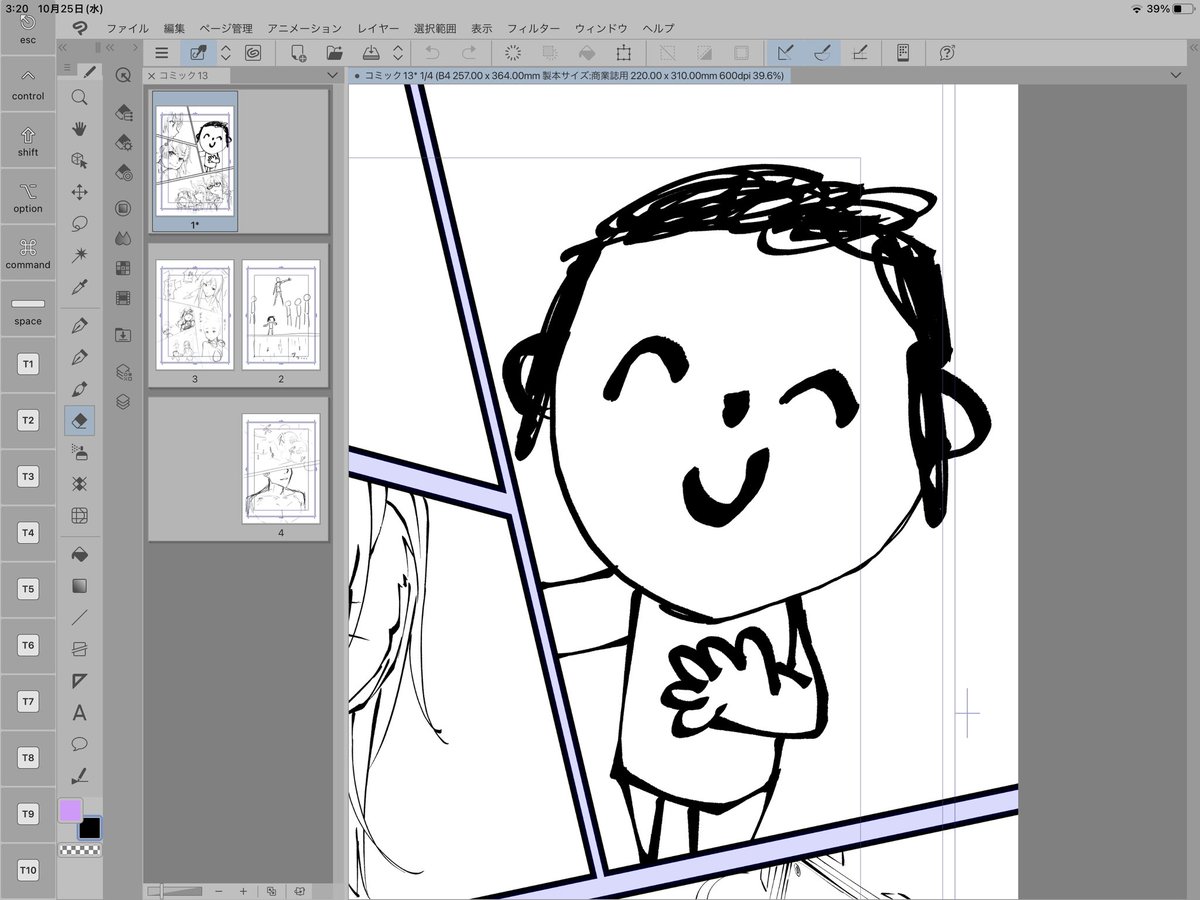Select the Operation object tool
Image resolution: width=1200 pixels, height=900 pixels.
pyautogui.click(x=79, y=160)
